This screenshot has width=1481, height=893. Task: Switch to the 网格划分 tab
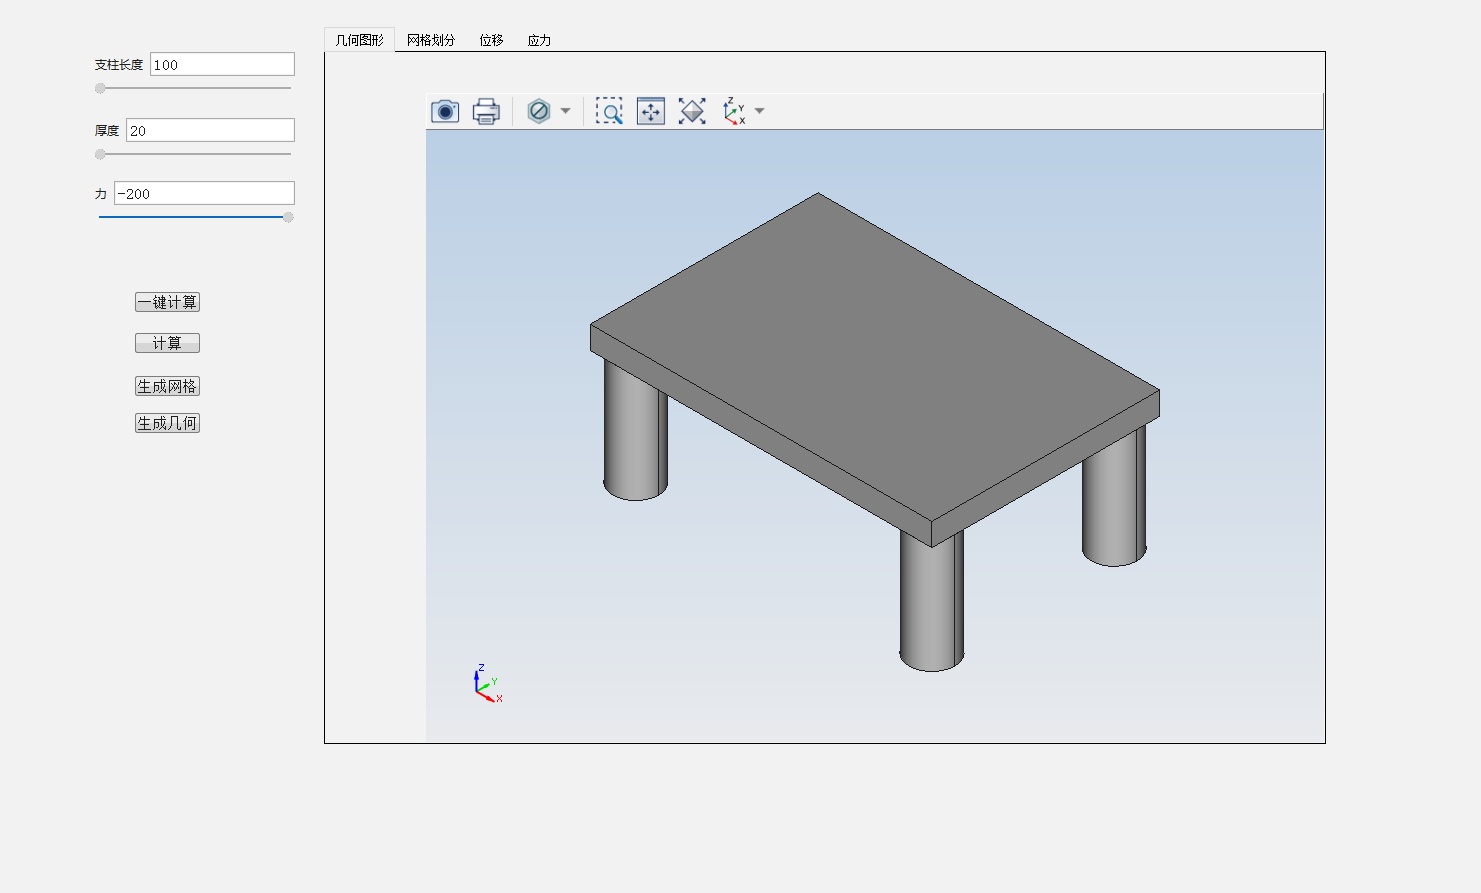point(431,40)
